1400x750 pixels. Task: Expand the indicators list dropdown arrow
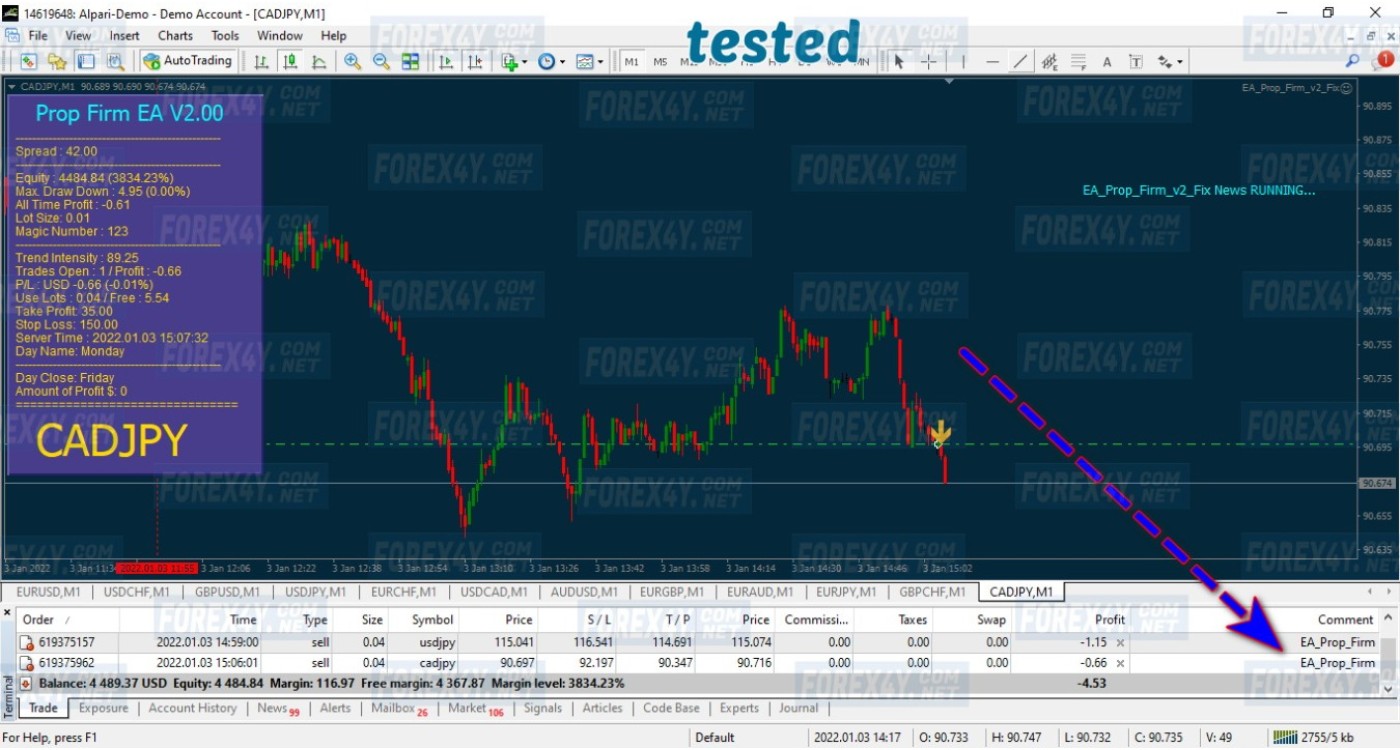524,63
